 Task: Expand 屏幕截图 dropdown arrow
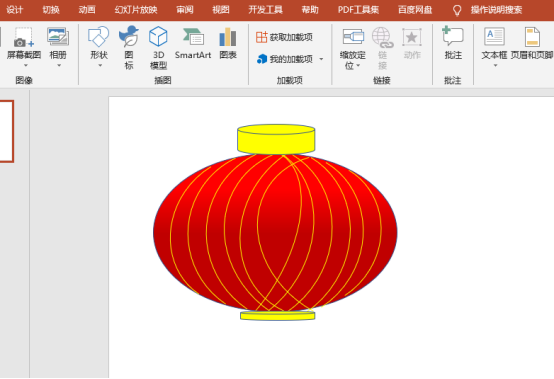(x=25, y=65)
